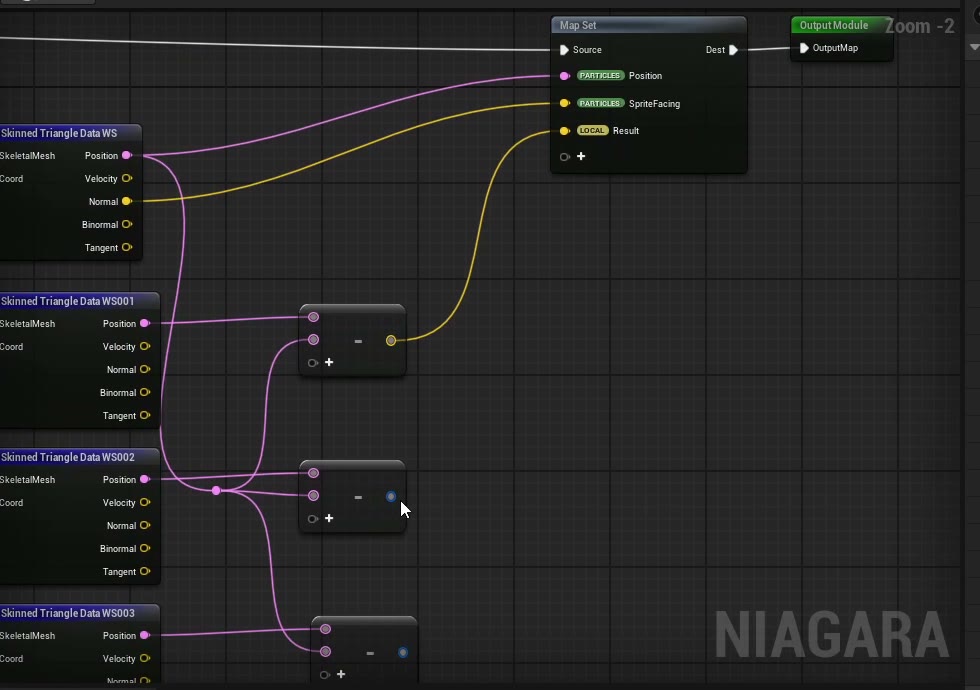Select the Skinned Triangle Data WS001 node title
This screenshot has width=980, height=690.
coord(68,301)
